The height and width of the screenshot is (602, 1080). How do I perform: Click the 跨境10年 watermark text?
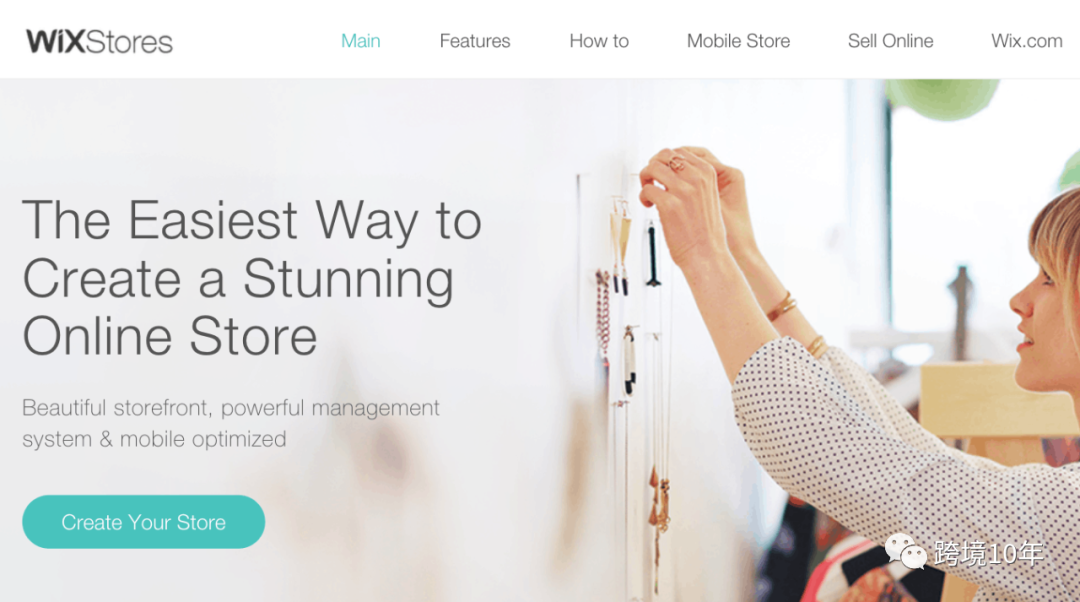(x=988, y=553)
